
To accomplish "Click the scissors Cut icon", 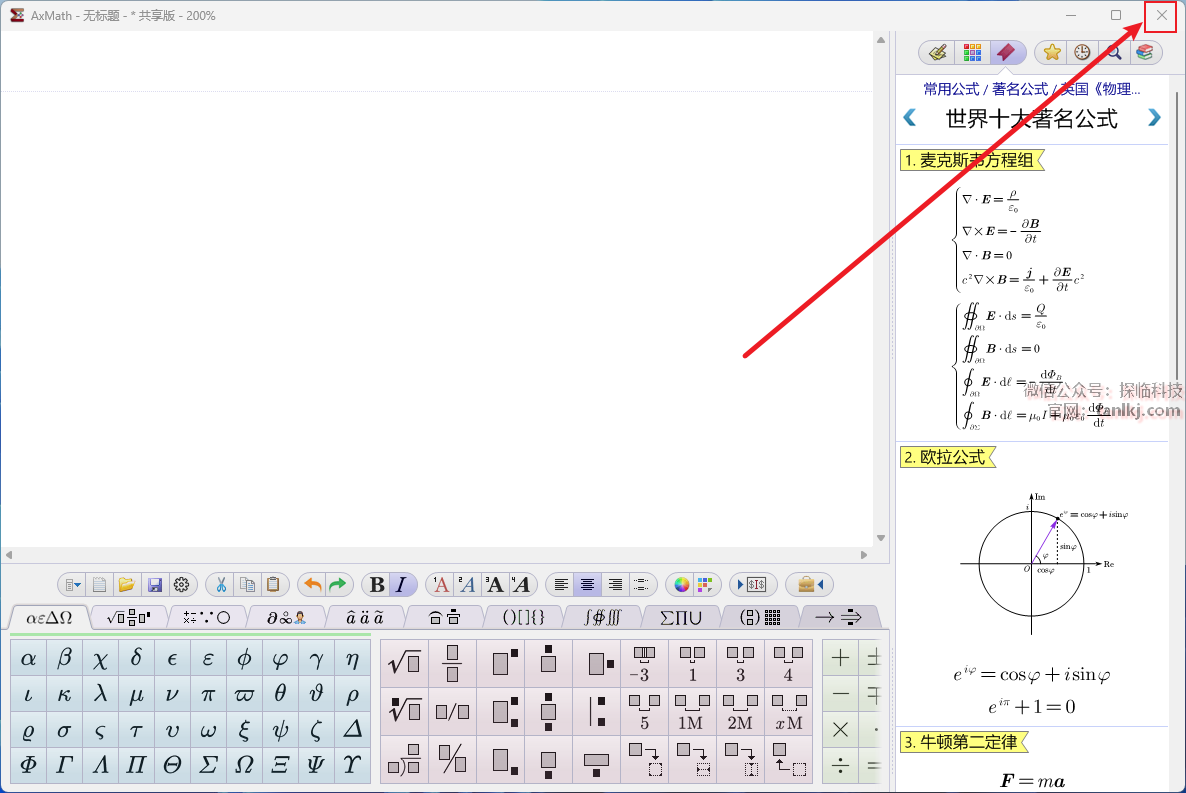I will coord(221,585).
